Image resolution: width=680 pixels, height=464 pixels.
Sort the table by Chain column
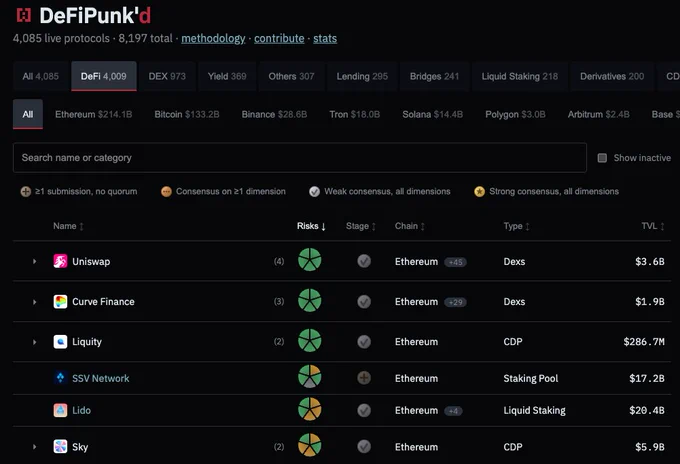tap(410, 226)
